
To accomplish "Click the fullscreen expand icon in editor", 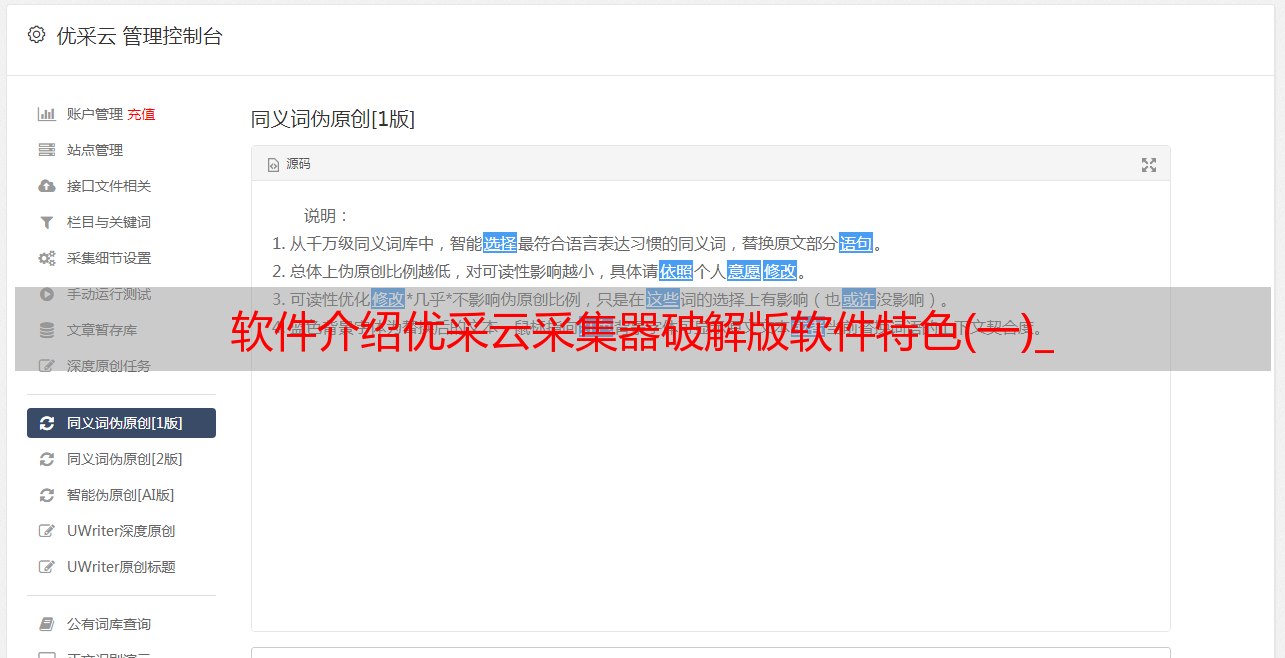I will pyautogui.click(x=1149, y=165).
